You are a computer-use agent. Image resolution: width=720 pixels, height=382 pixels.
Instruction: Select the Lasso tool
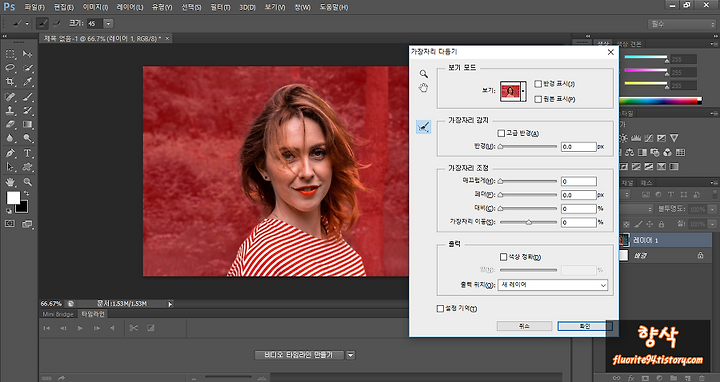pyautogui.click(x=10, y=68)
